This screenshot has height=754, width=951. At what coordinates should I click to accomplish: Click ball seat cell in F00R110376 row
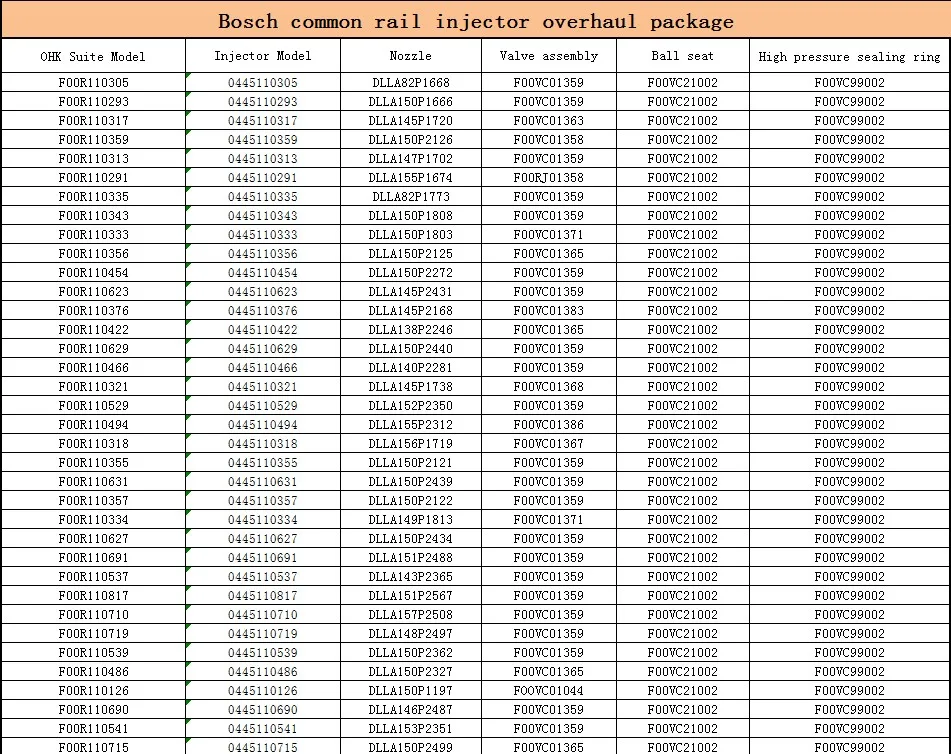tap(682, 311)
